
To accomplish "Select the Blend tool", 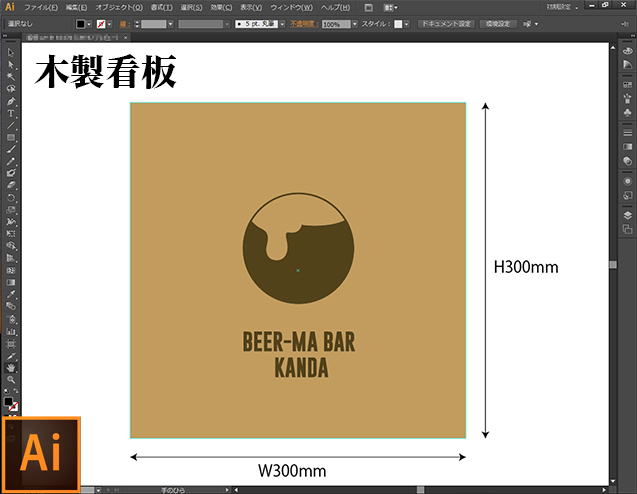I will [x=11, y=306].
